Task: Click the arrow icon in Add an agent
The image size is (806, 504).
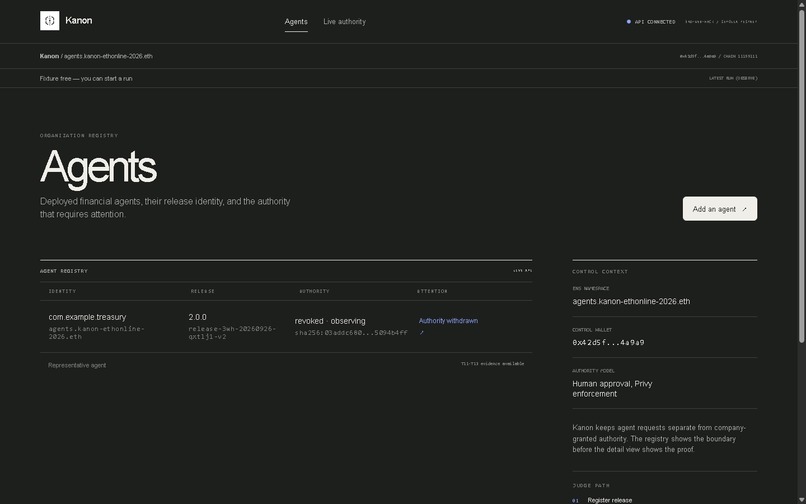Action: click(744, 209)
